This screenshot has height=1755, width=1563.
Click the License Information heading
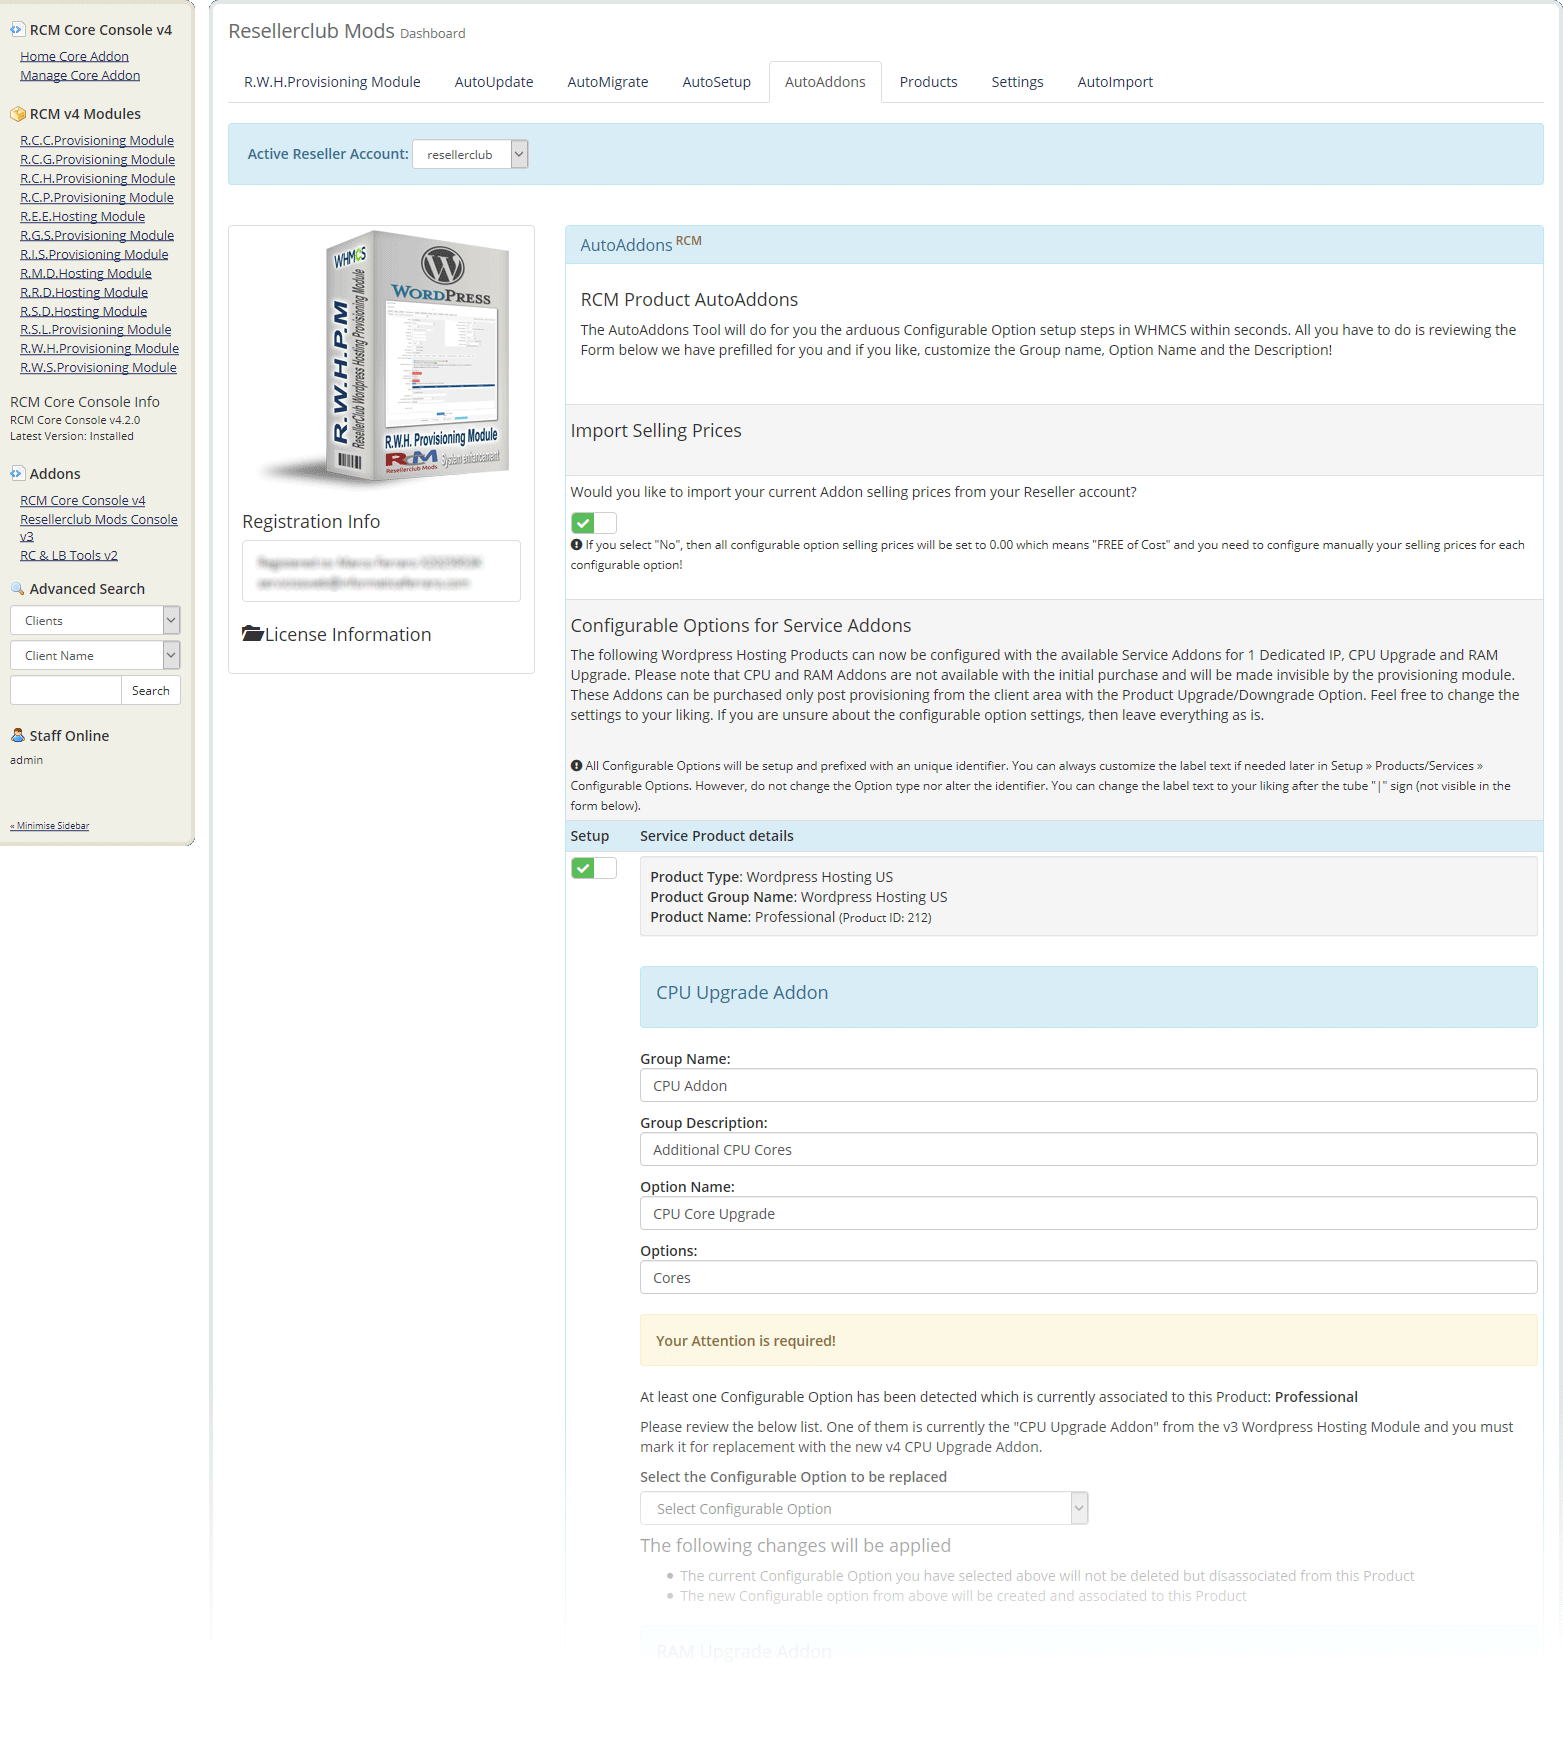pyautogui.click(x=348, y=635)
